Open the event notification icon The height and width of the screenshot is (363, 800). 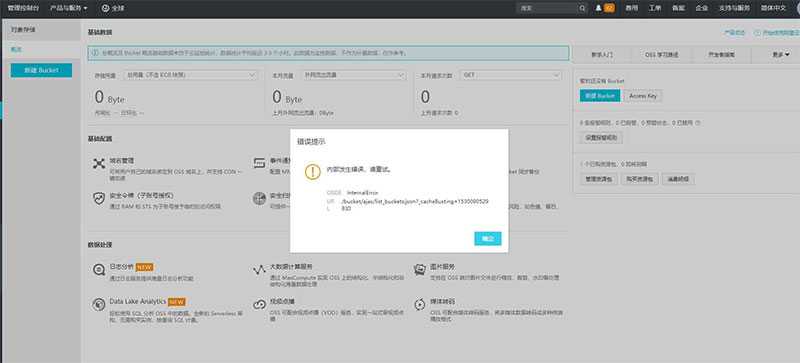click(259, 163)
